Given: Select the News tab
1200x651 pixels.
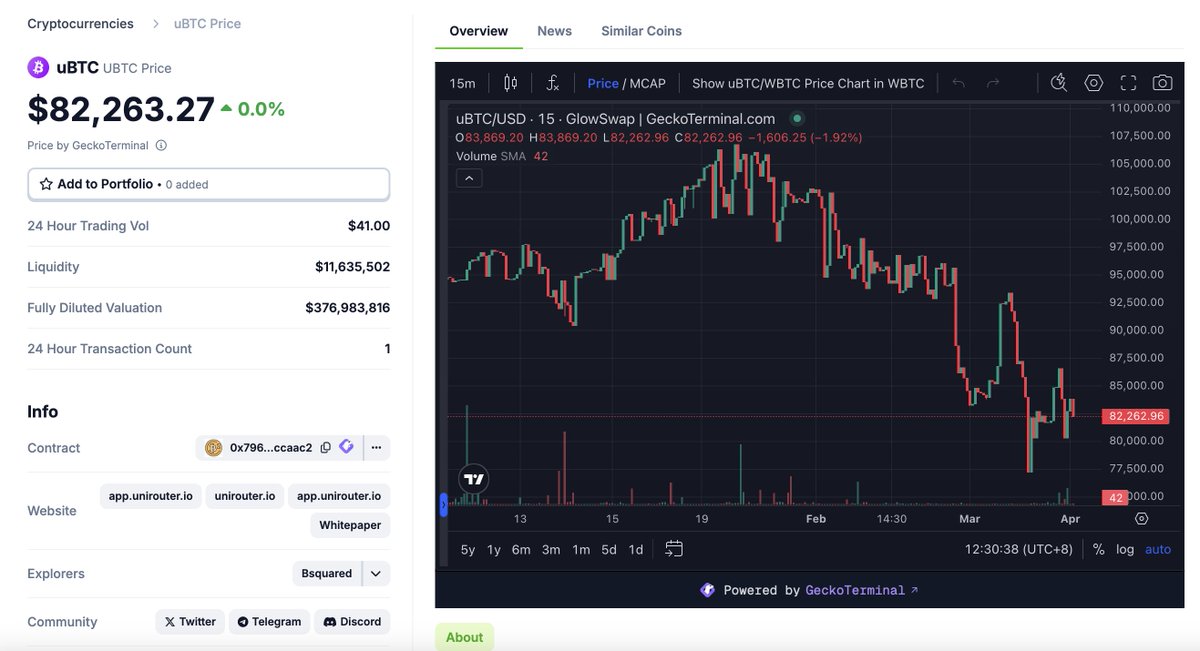Looking at the screenshot, I should click(555, 31).
